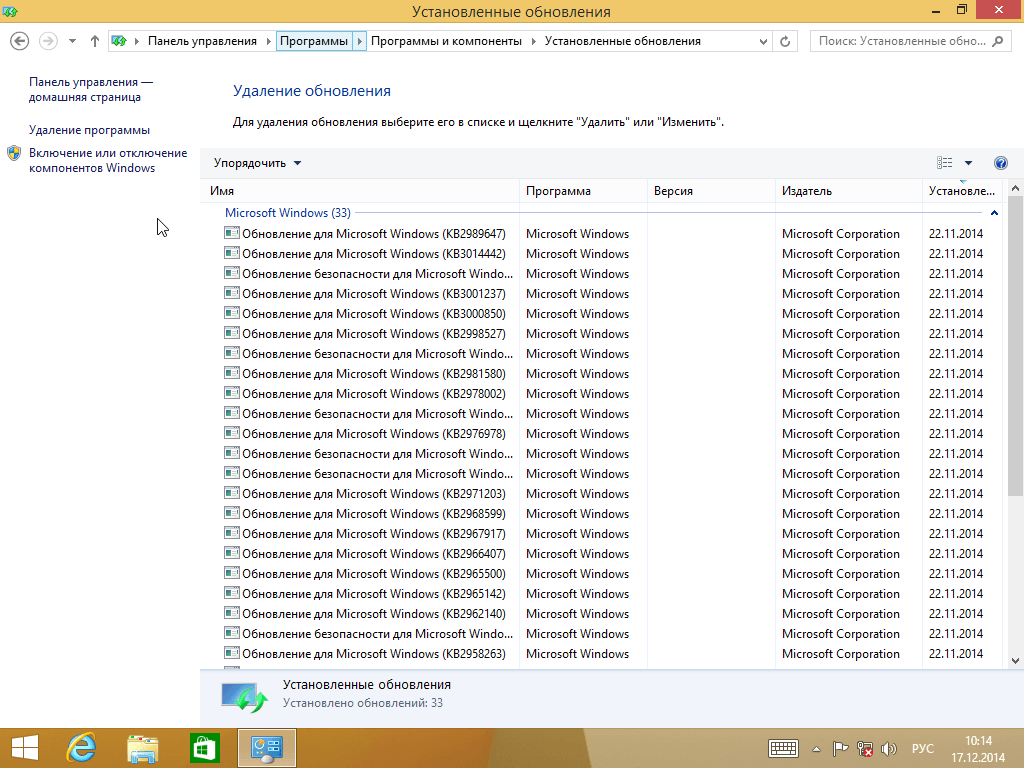Go up one level with Up arrow

(x=95, y=41)
